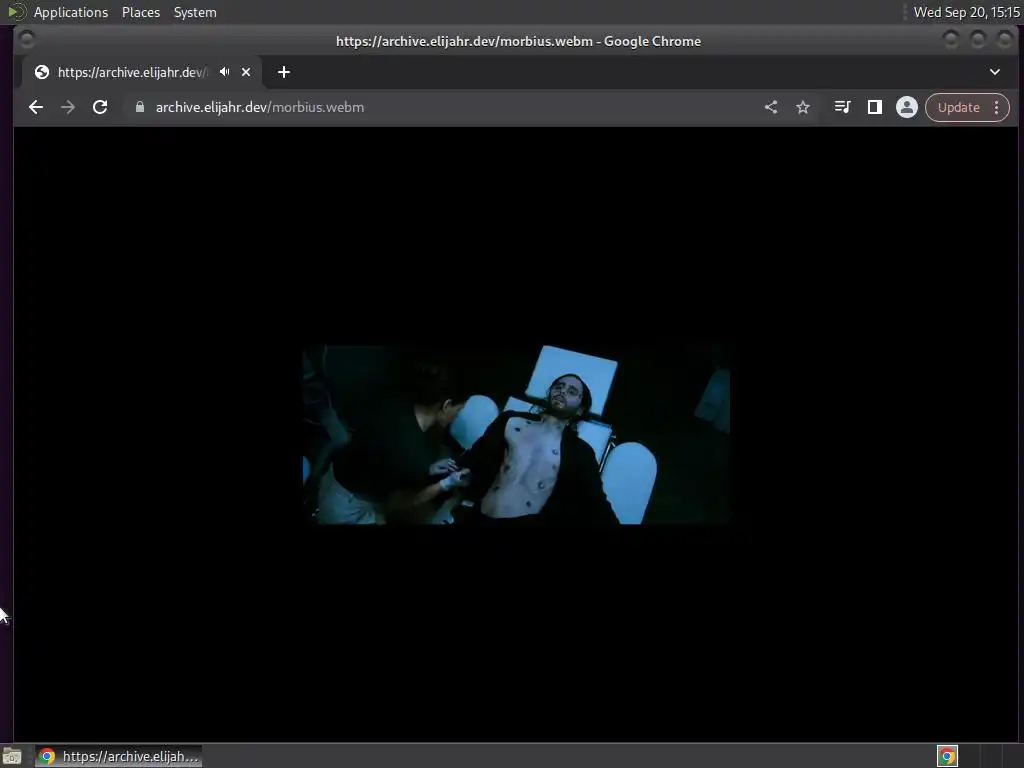The width and height of the screenshot is (1024, 768).
Task: Click the date and time clock
Action: coord(967,12)
